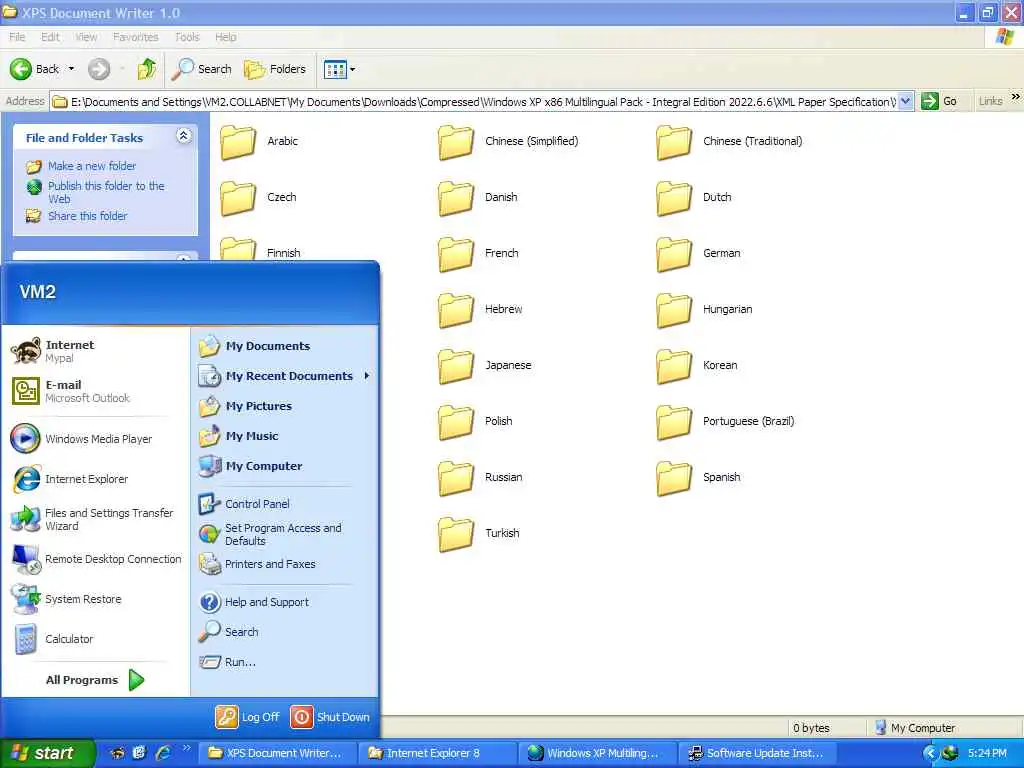The image size is (1024, 768).
Task: Click Publish this folder to the Web
Action: click(106, 192)
